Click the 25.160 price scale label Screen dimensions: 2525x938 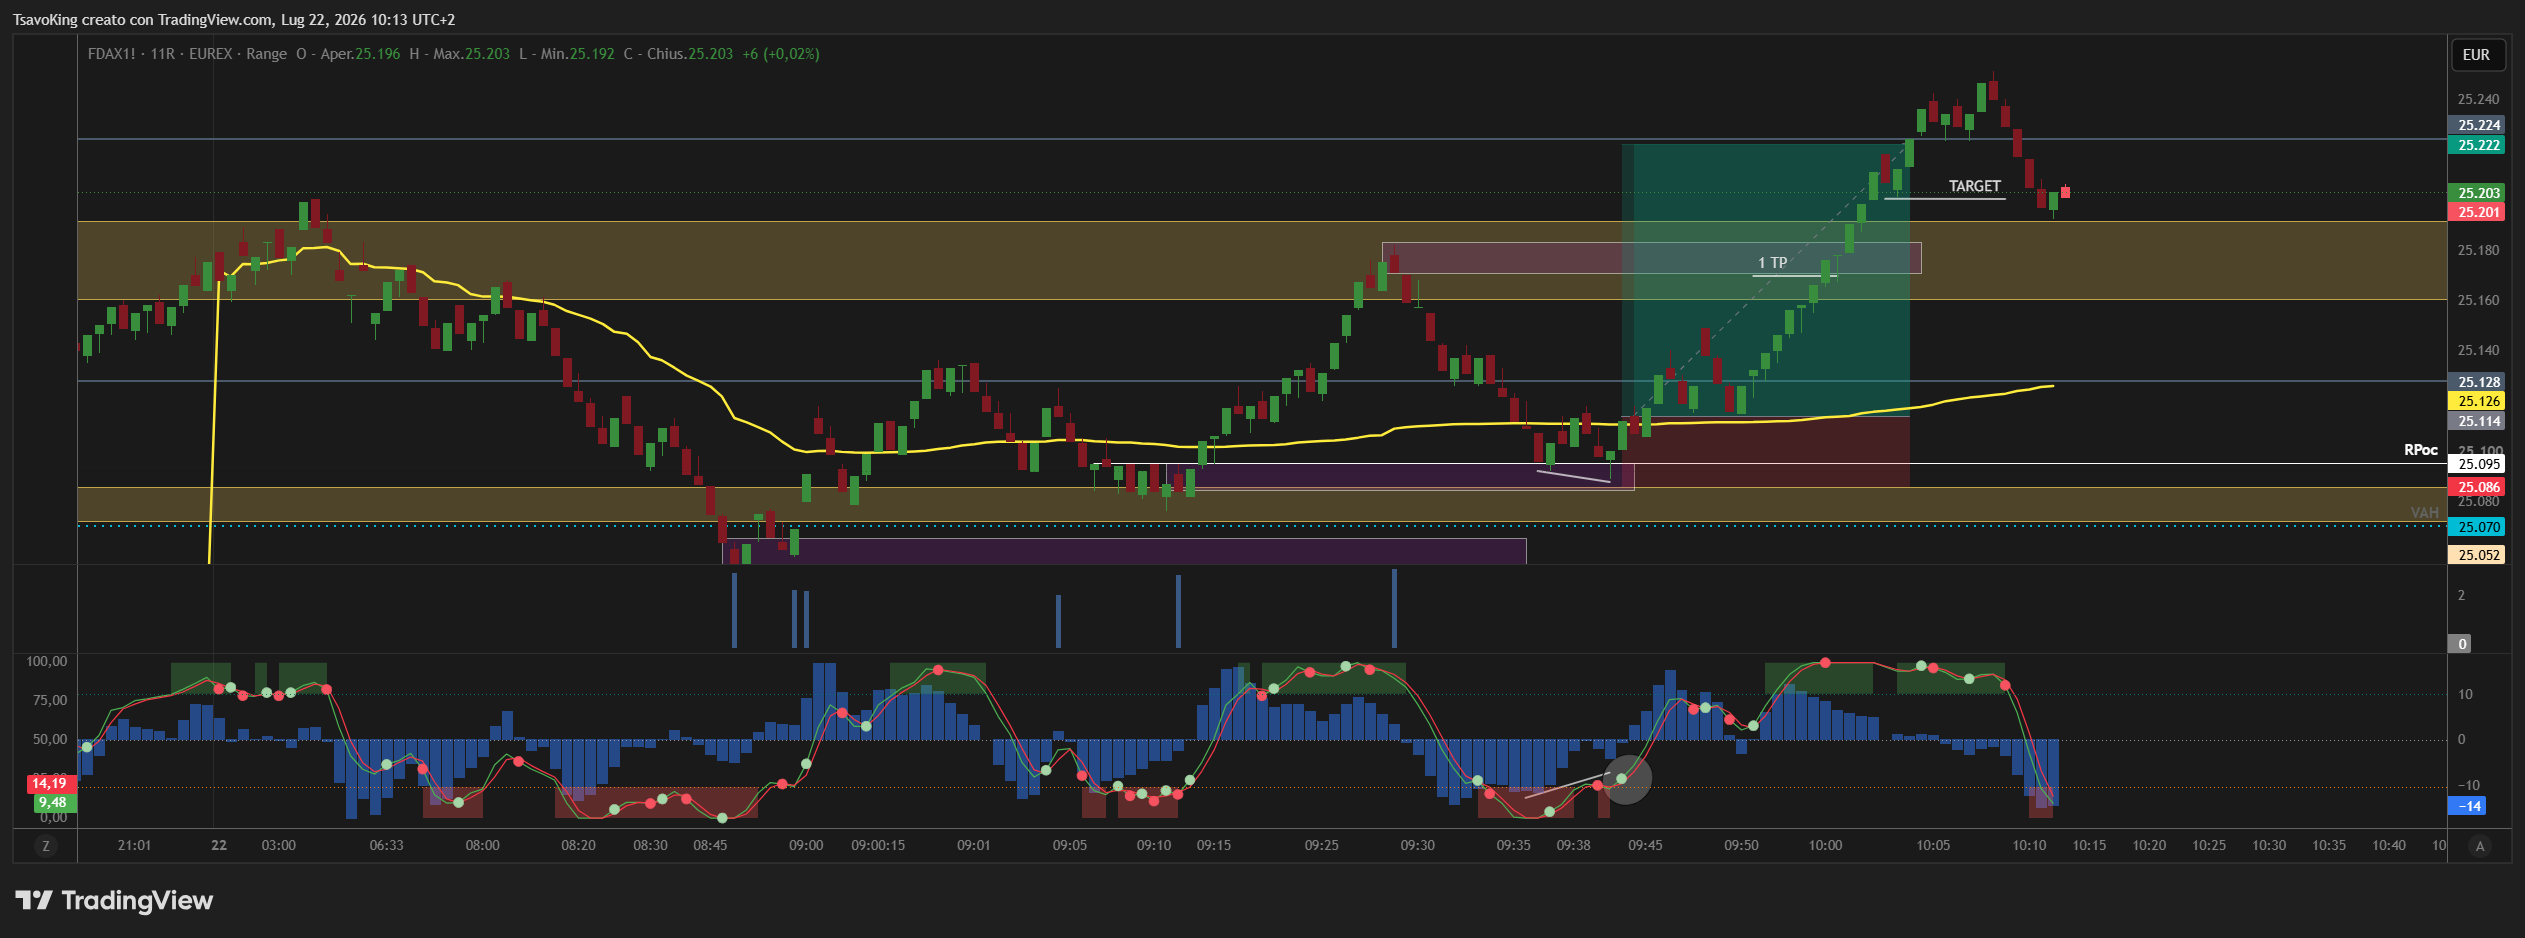tap(2478, 300)
